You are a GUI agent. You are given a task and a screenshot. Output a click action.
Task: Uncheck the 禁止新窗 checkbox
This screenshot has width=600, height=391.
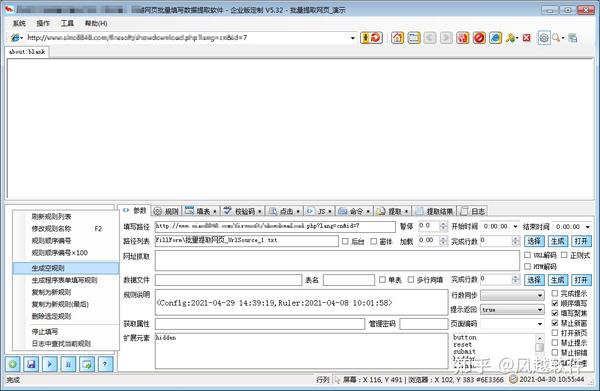click(x=554, y=323)
